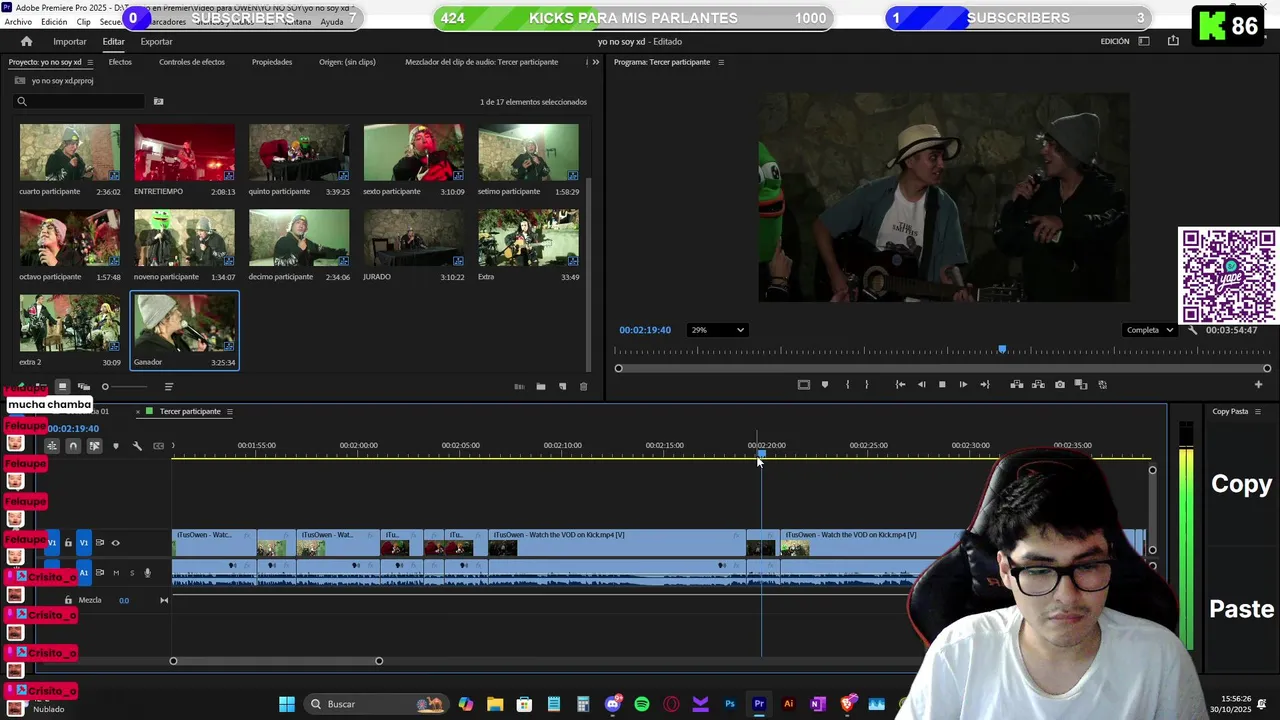Screen dimensions: 1280x720
Task: Toggle linked selection in timeline
Action: point(94,446)
